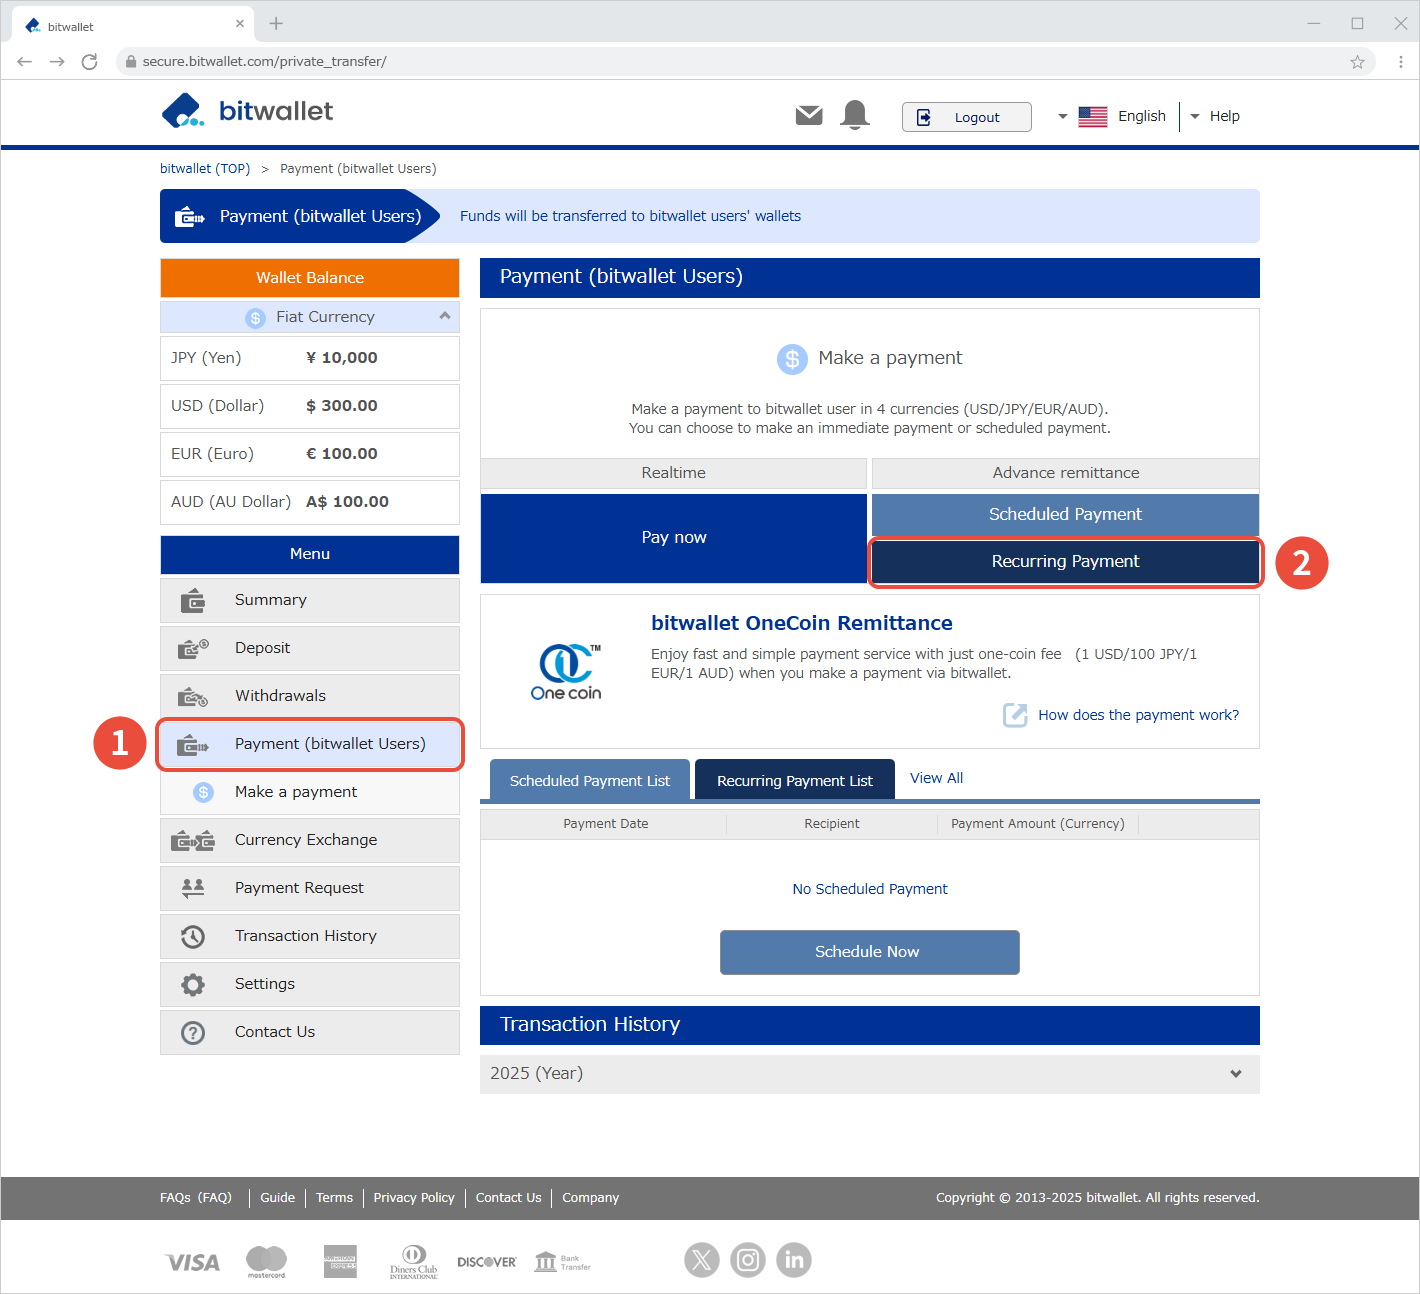The width and height of the screenshot is (1420, 1294).
Task: Click the No Scheduled Payment text
Action: [870, 889]
